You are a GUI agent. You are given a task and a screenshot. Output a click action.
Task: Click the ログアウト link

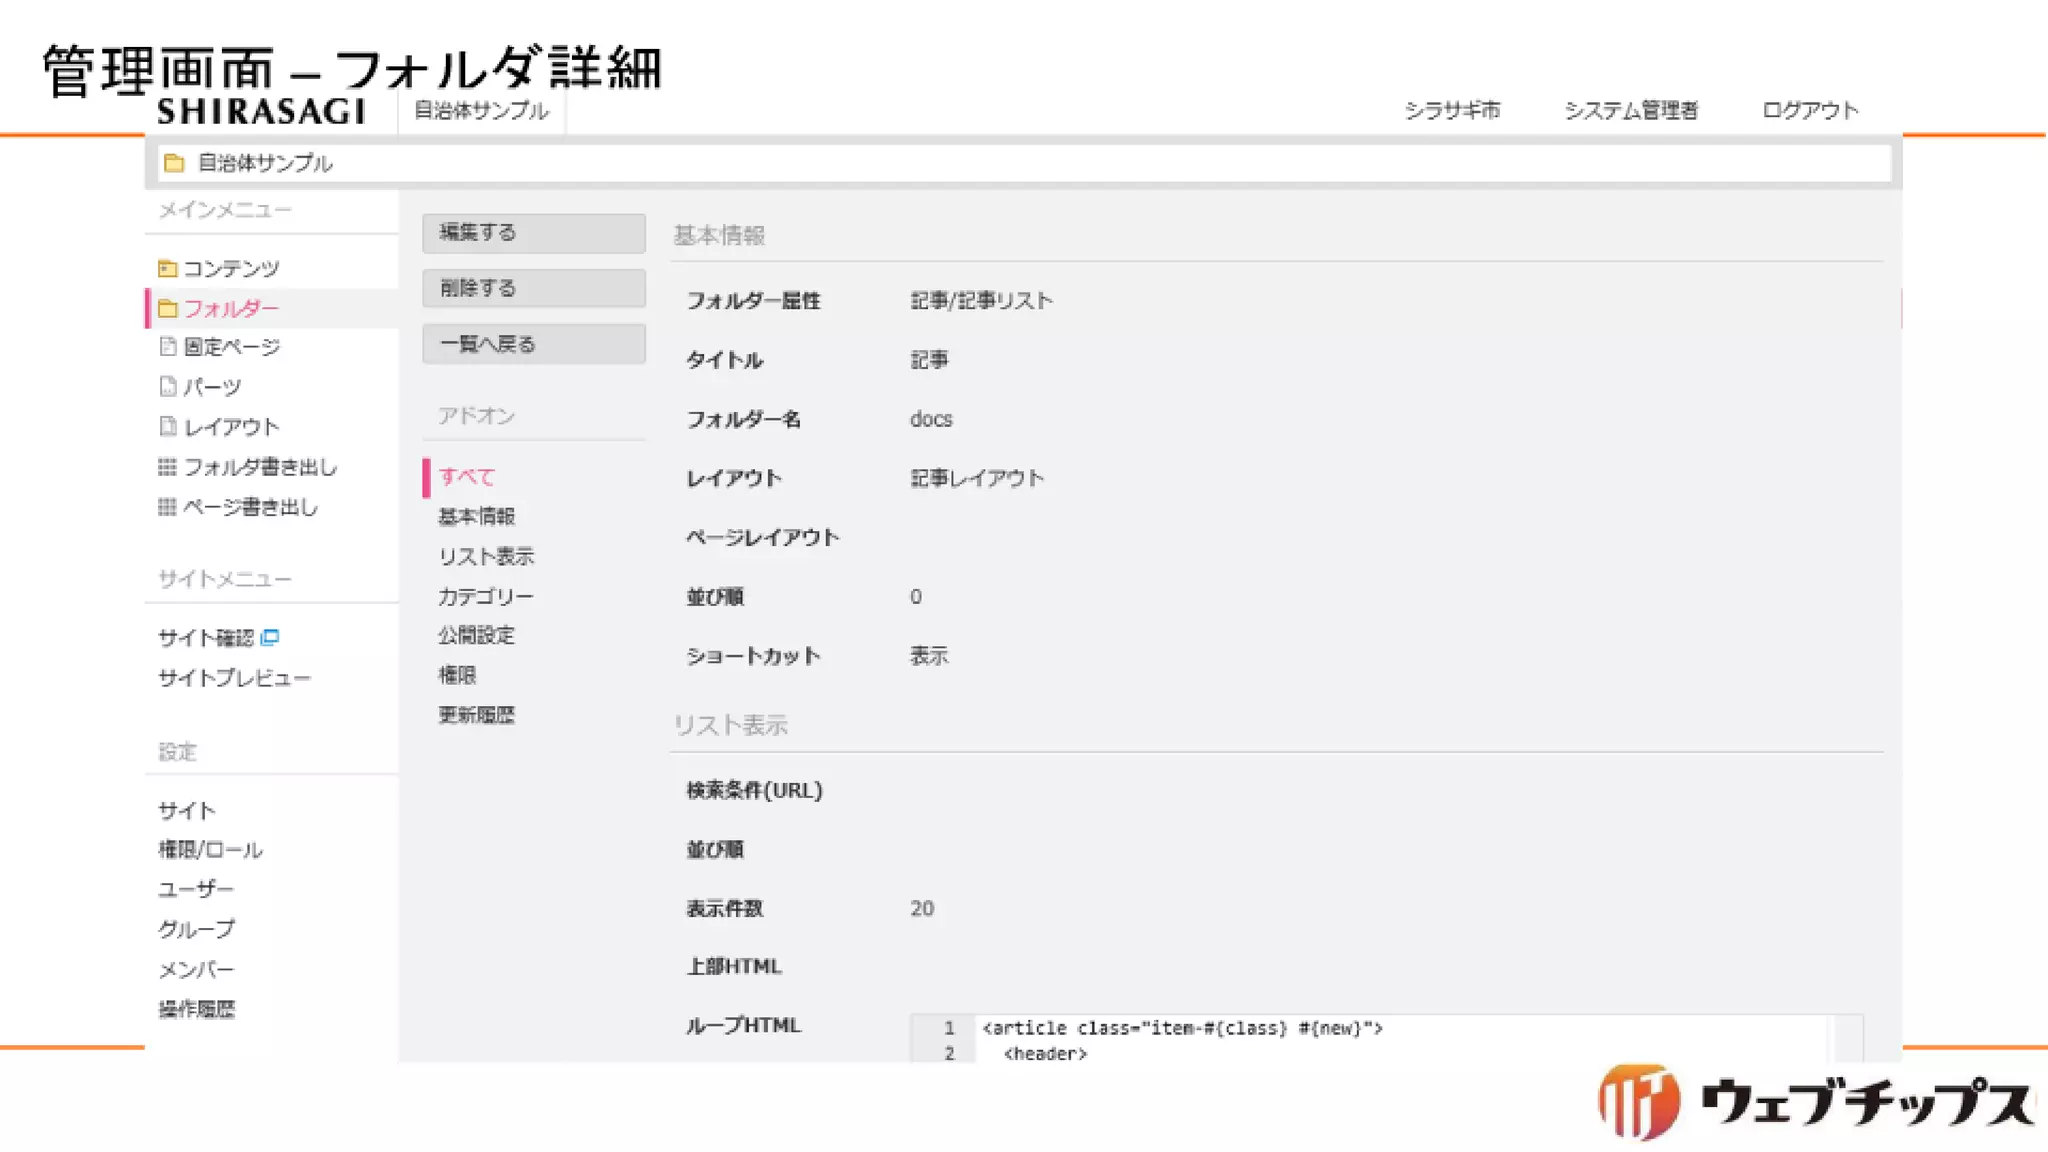pos(1809,110)
